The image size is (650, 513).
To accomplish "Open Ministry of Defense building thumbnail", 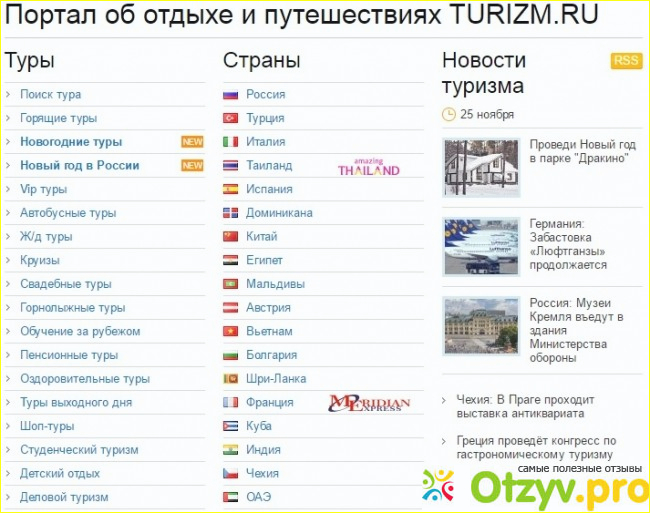I will [481, 326].
